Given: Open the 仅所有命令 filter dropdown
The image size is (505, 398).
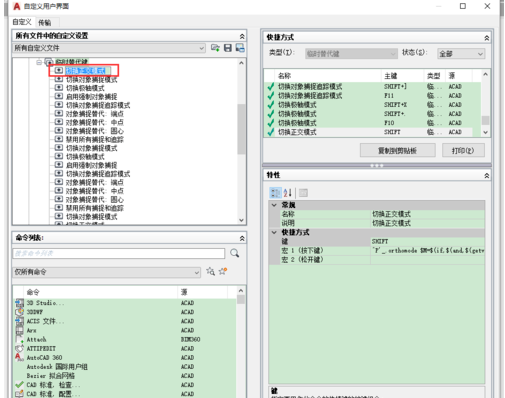Looking at the screenshot, I should [107, 272].
